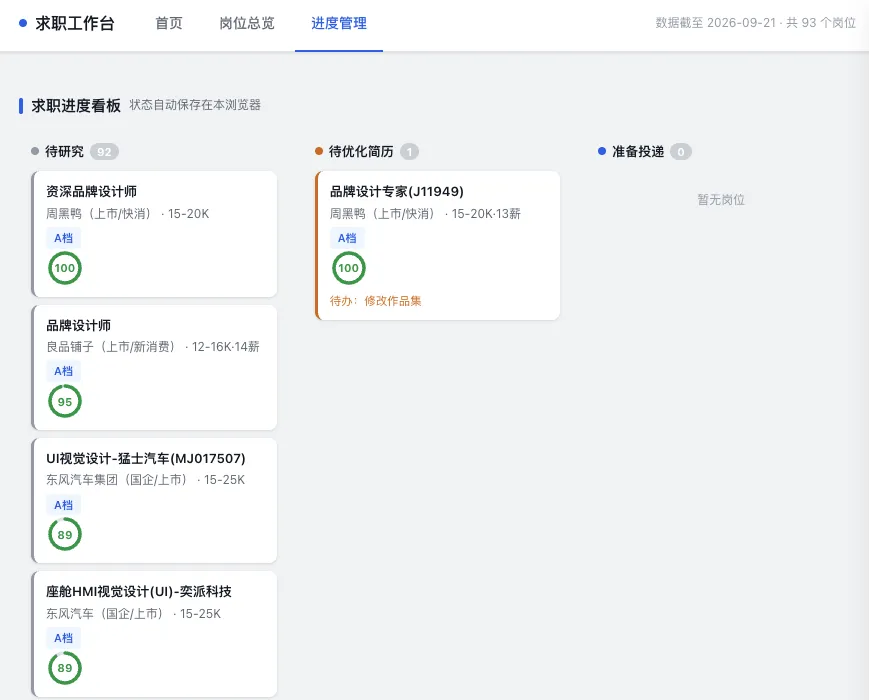Click A档 badge on 资深品牌设计师 card

click(x=64, y=238)
